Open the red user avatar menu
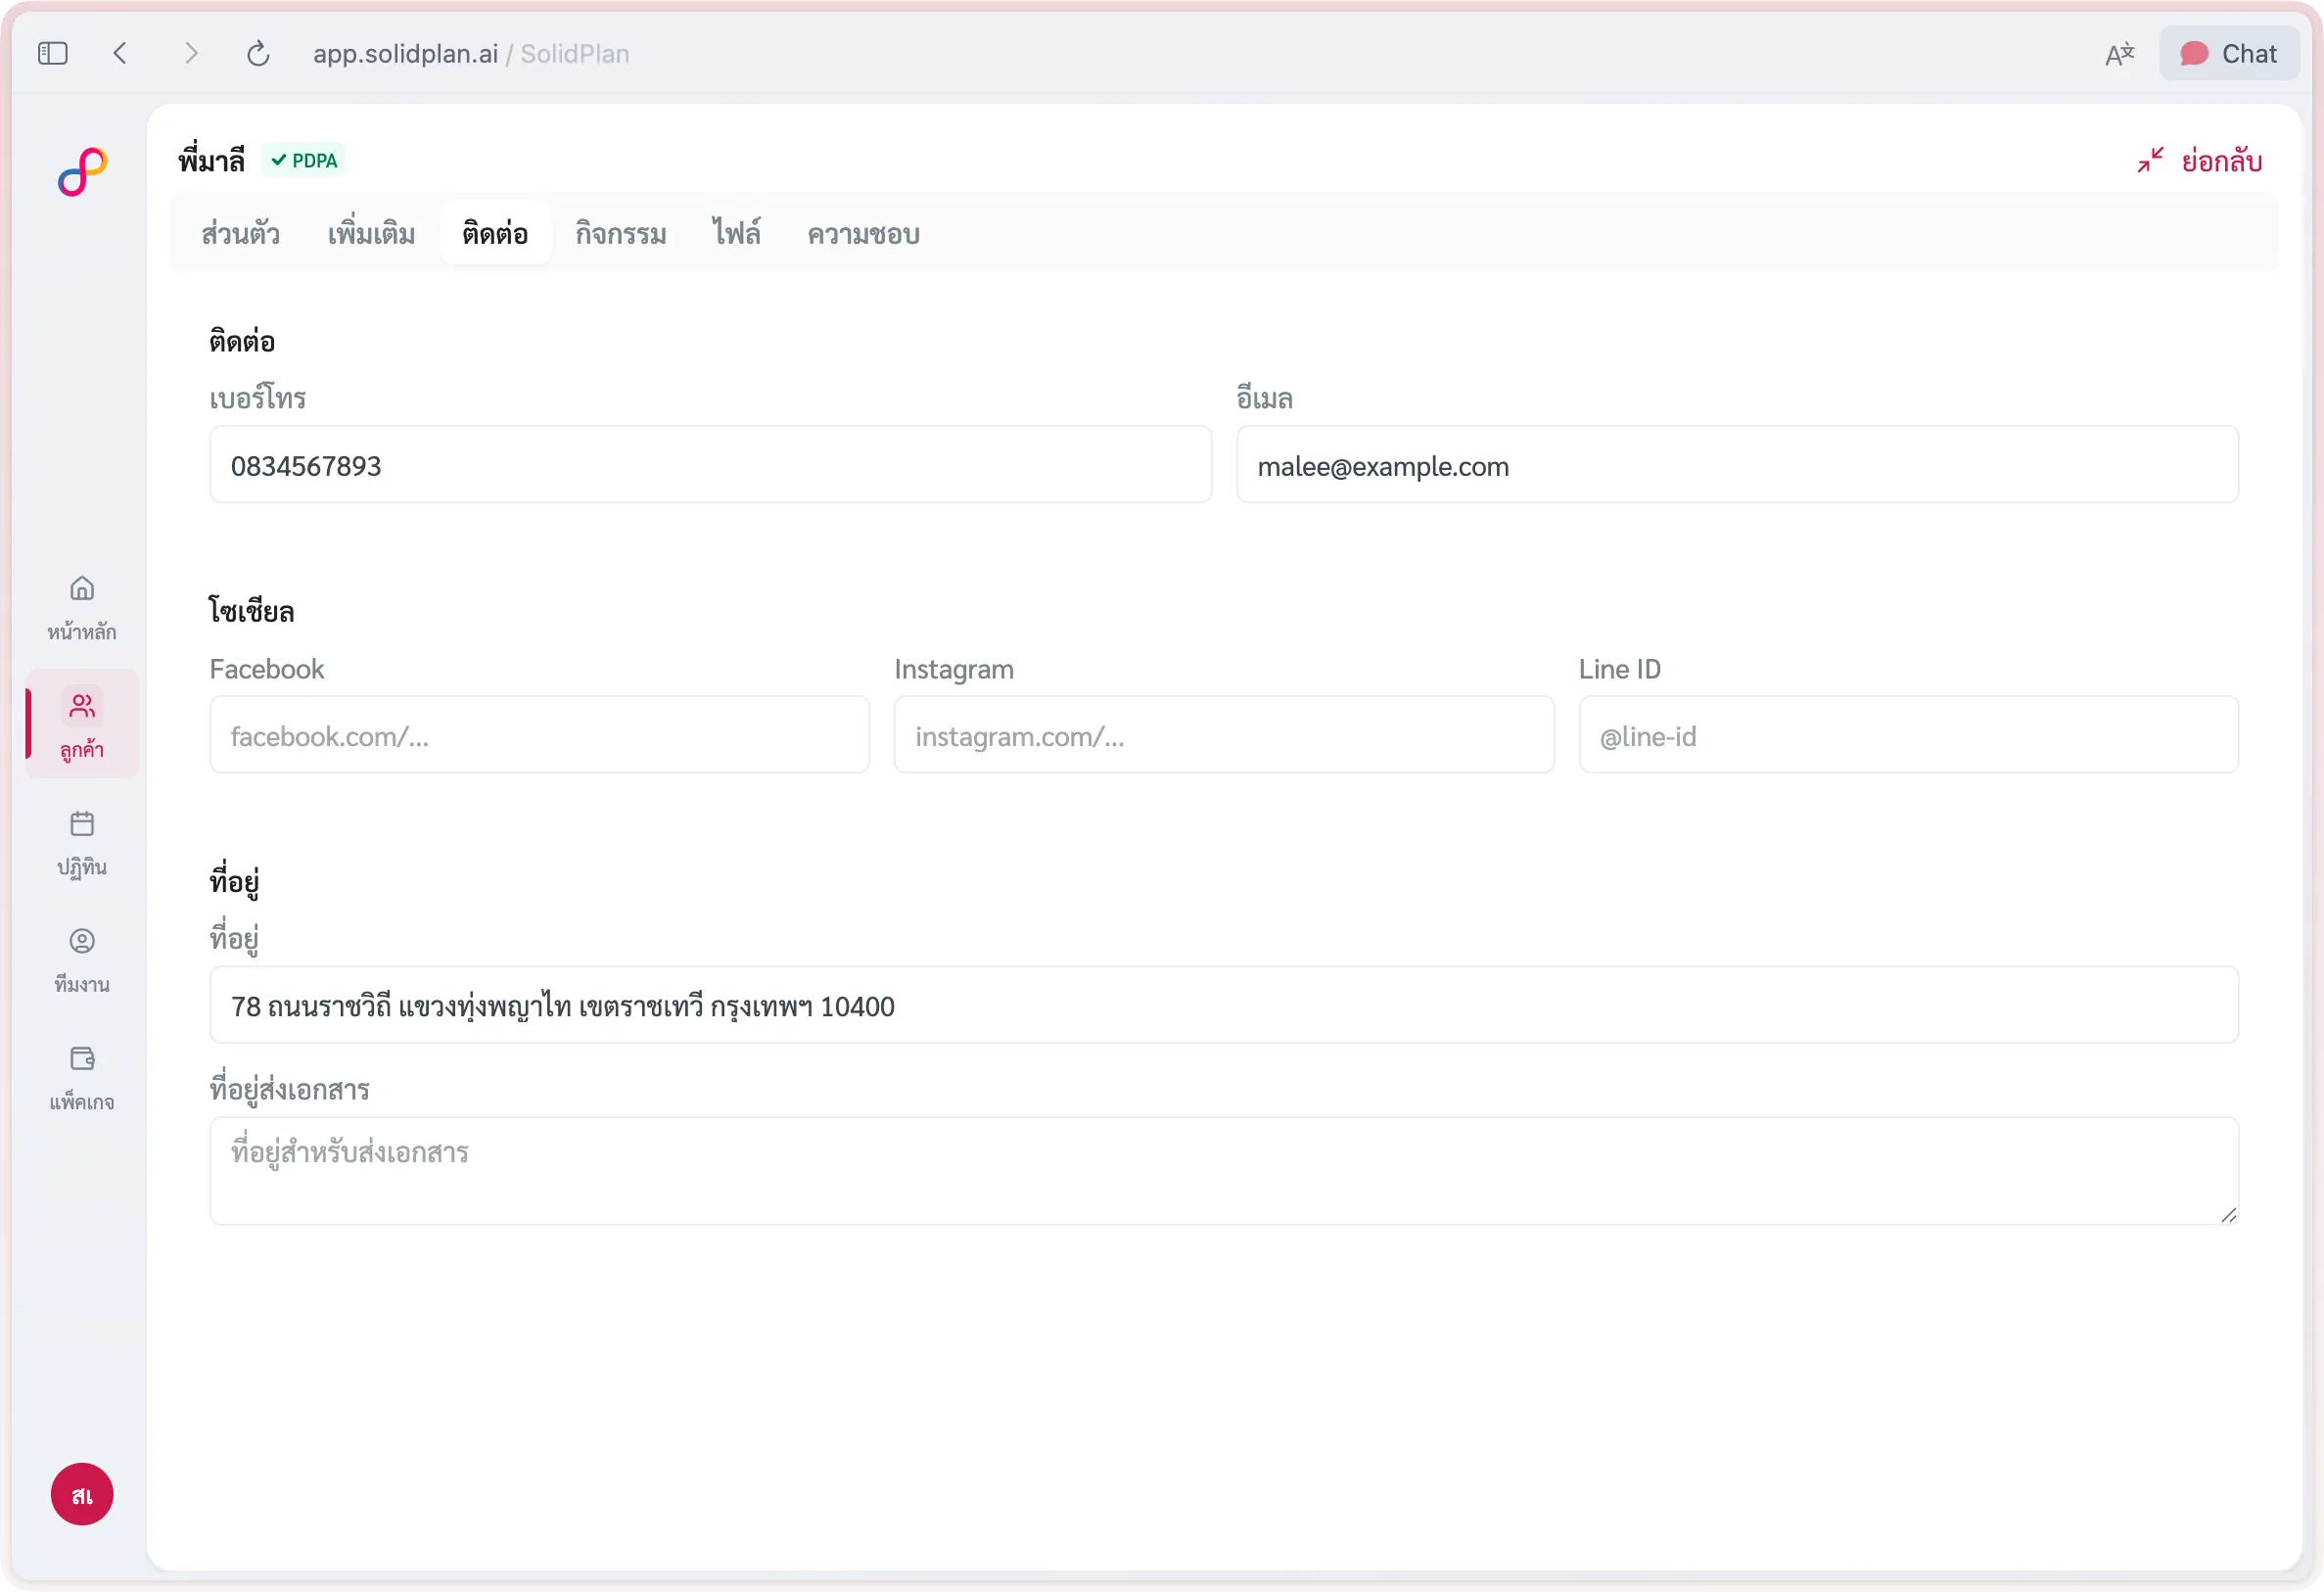The width and height of the screenshot is (2324, 1592). coord(82,1494)
